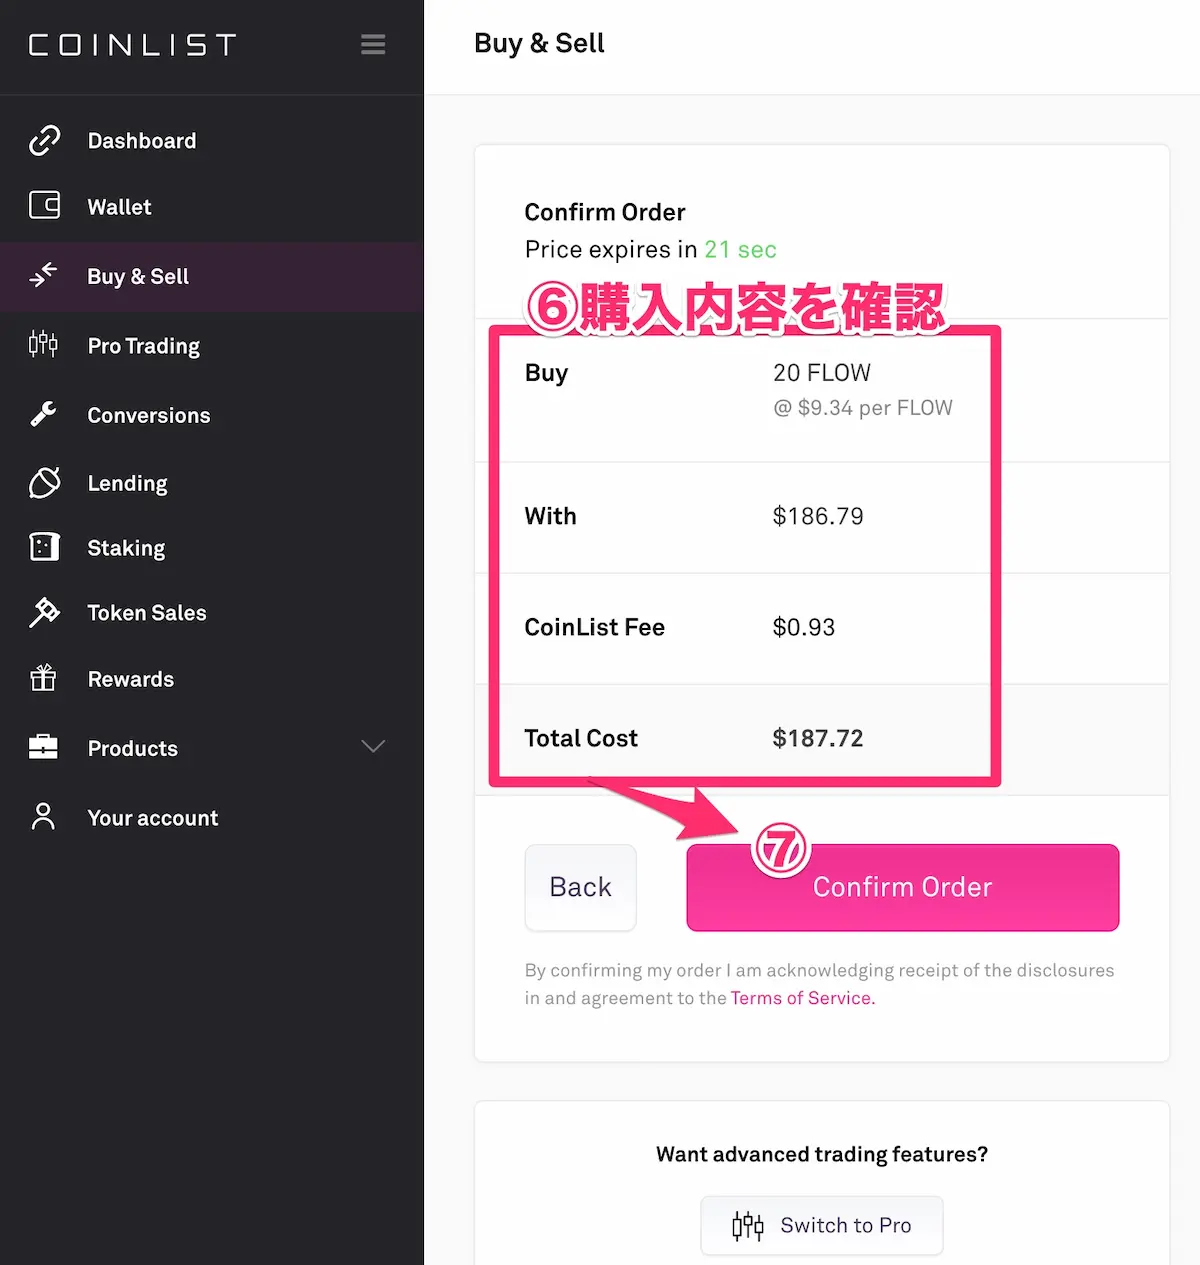The width and height of the screenshot is (1200, 1265).
Task: Click the Pro Trading candlestick icon
Action: tap(44, 345)
